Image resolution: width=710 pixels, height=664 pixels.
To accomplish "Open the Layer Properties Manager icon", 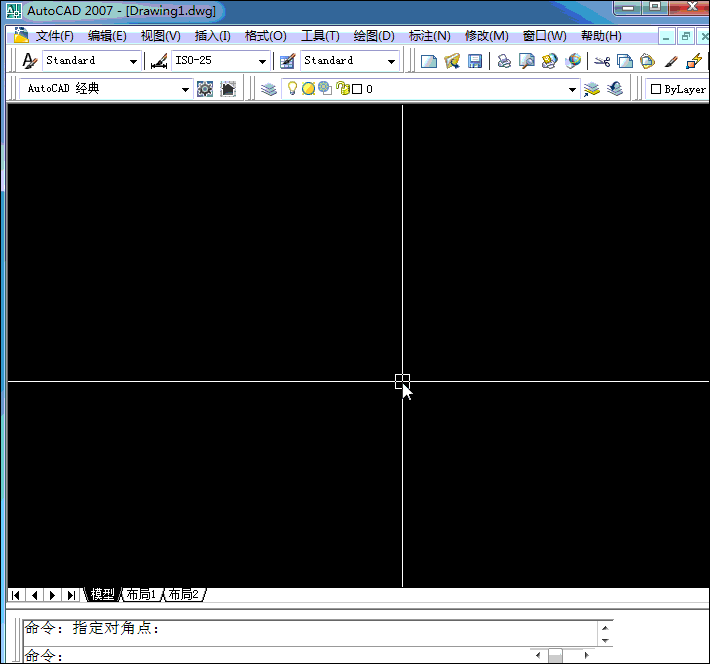I will (x=269, y=89).
